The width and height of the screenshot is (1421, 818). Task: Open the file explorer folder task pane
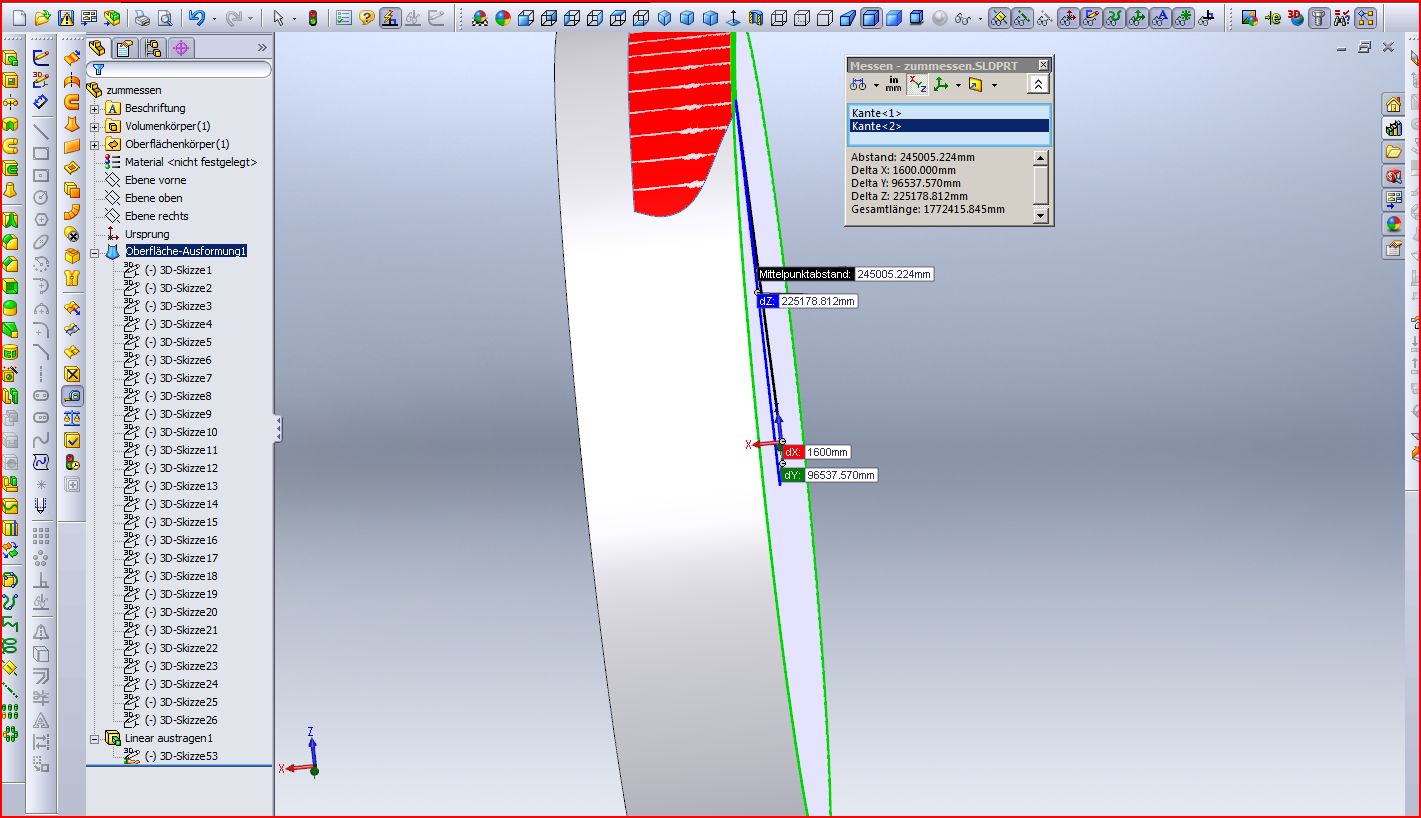1393,152
